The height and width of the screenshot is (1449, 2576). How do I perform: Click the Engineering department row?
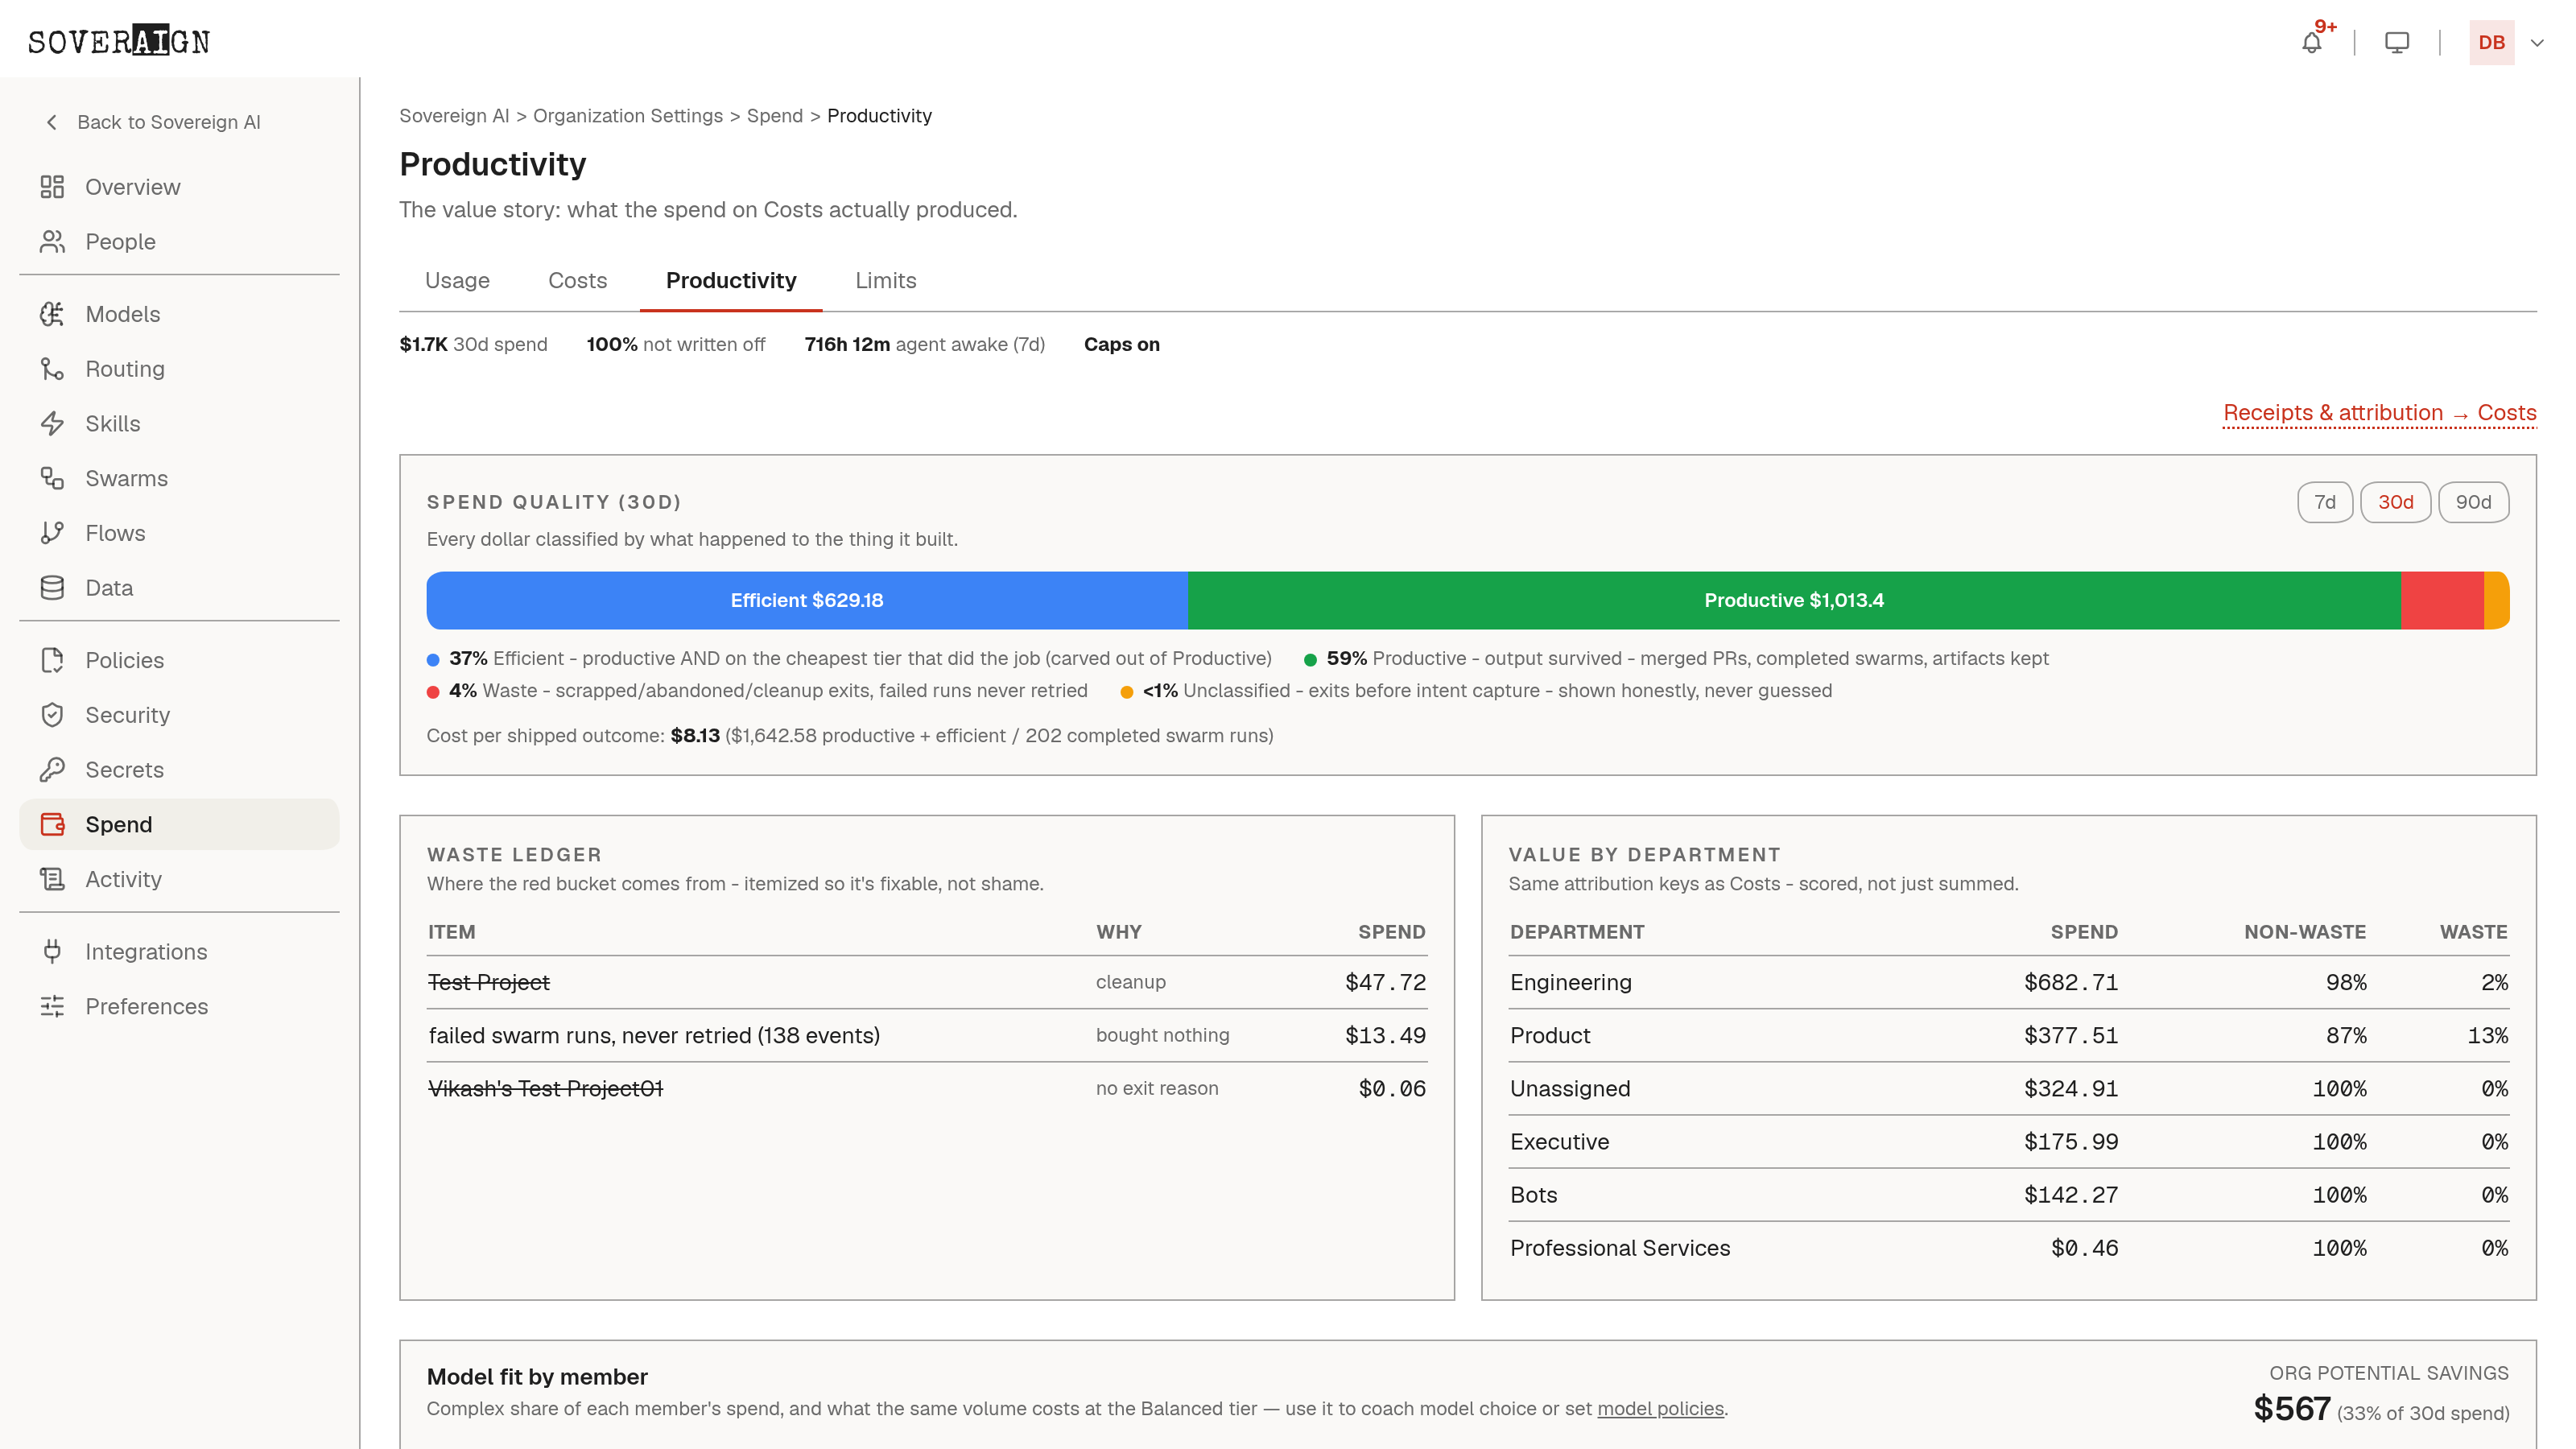(2008, 982)
